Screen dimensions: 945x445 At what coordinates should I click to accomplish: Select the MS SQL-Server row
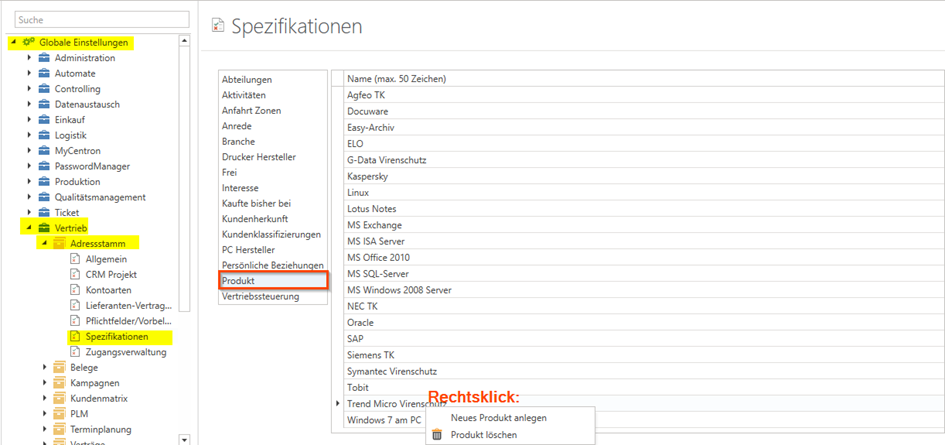click(378, 274)
